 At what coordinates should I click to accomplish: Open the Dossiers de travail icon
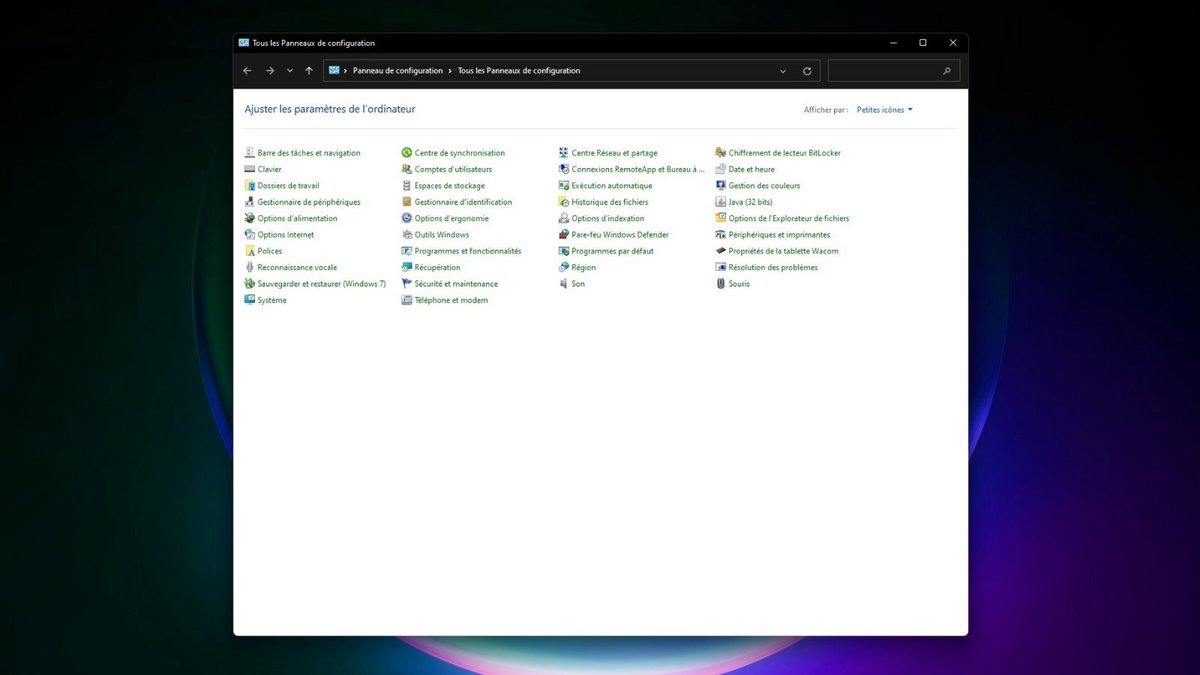(x=250, y=186)
